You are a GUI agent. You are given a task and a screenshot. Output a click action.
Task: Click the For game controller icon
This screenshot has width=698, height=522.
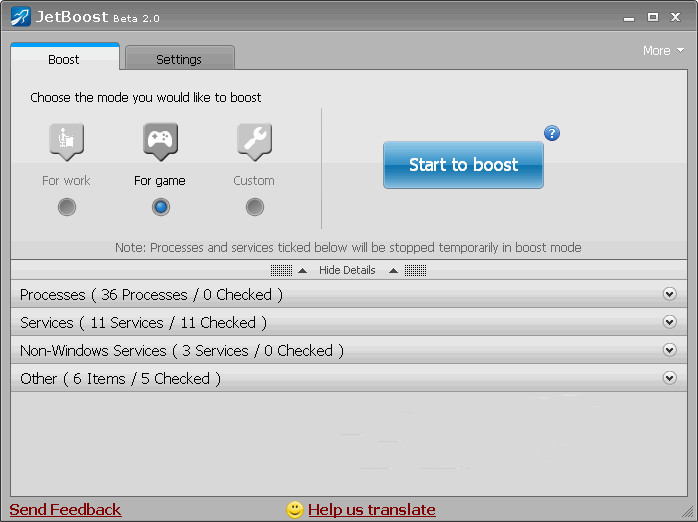[160, 141]
